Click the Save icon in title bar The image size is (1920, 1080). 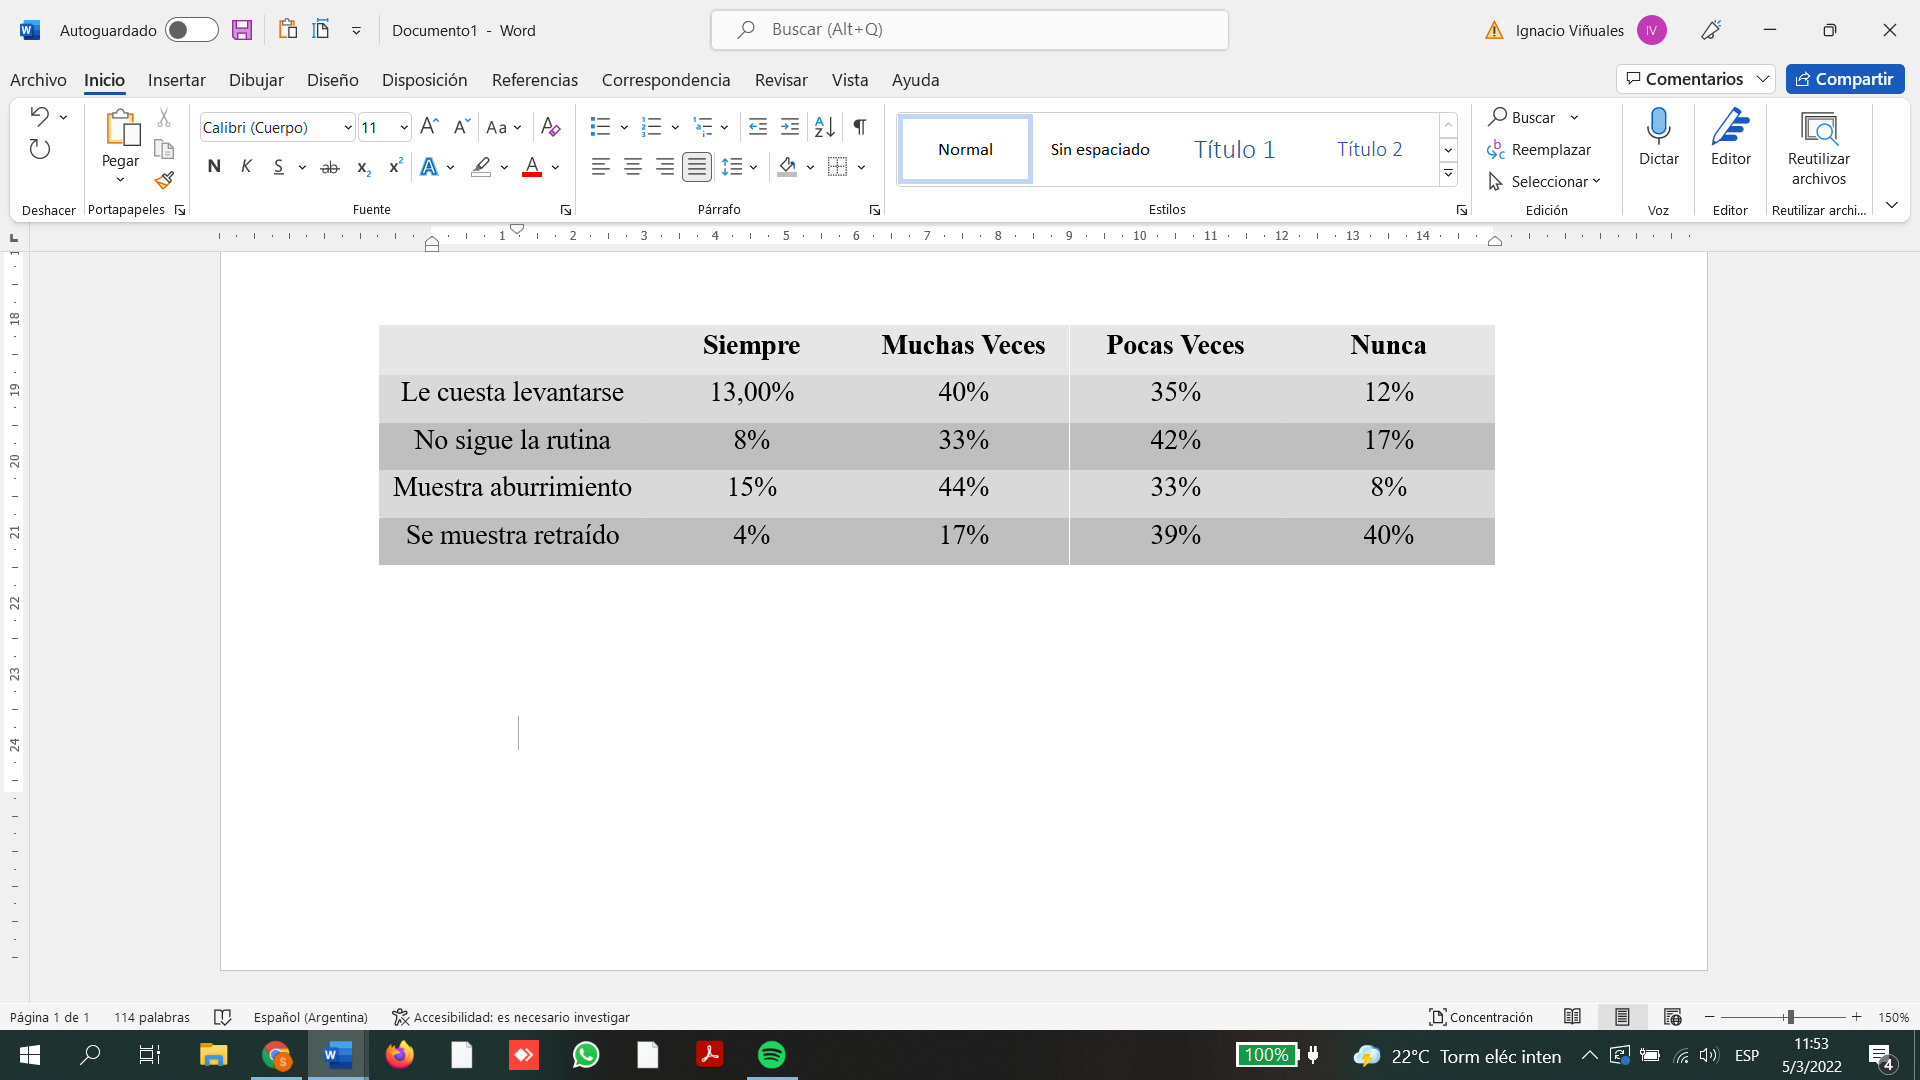tap(241, 30)
